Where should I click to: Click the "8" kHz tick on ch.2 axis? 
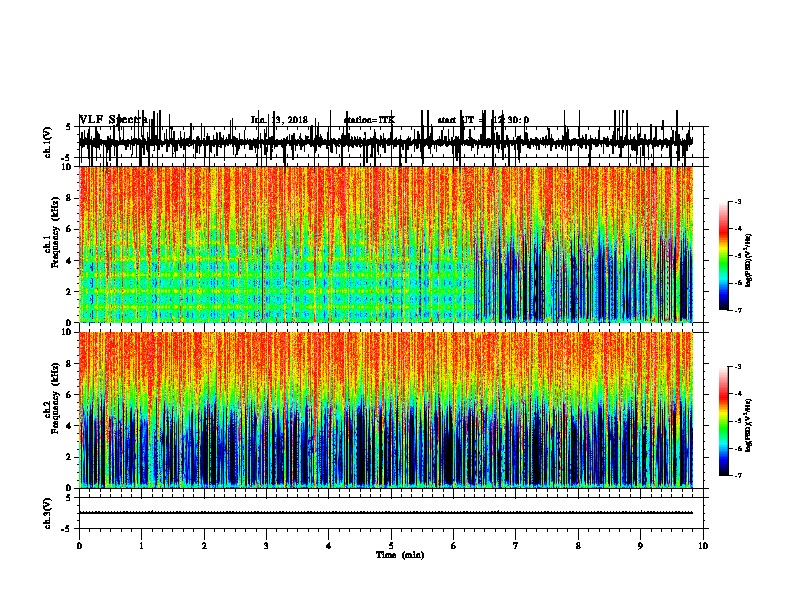(69, 364)
